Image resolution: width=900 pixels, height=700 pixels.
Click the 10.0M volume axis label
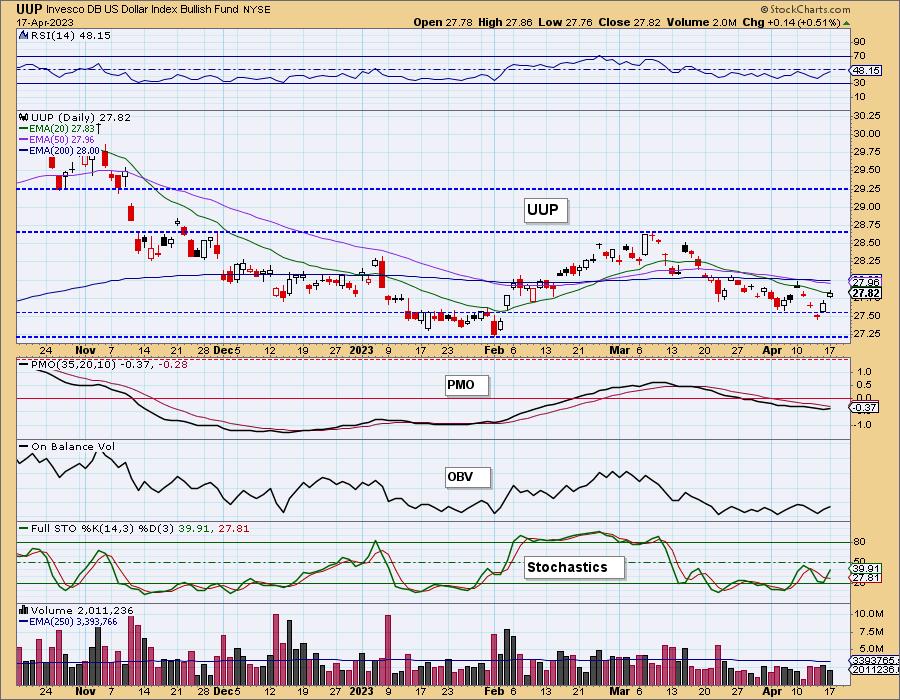868,613
